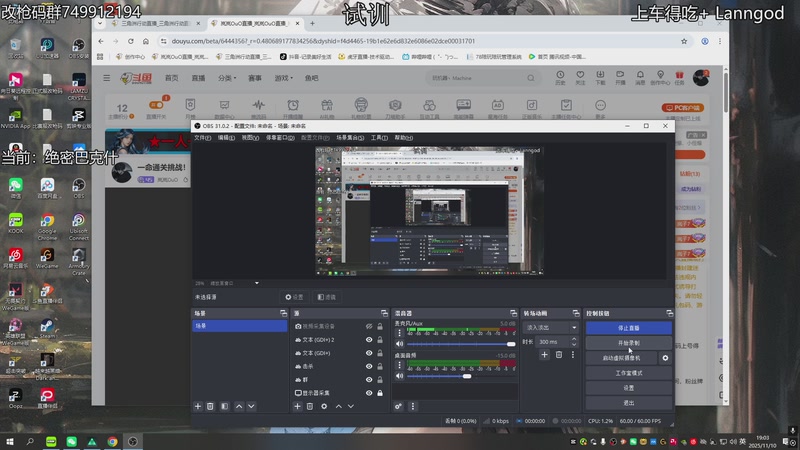Image resolution: width=800 pixels, height=450 pixels.
Task: Add a scene transition with plus icon
Action: [544, 355]
